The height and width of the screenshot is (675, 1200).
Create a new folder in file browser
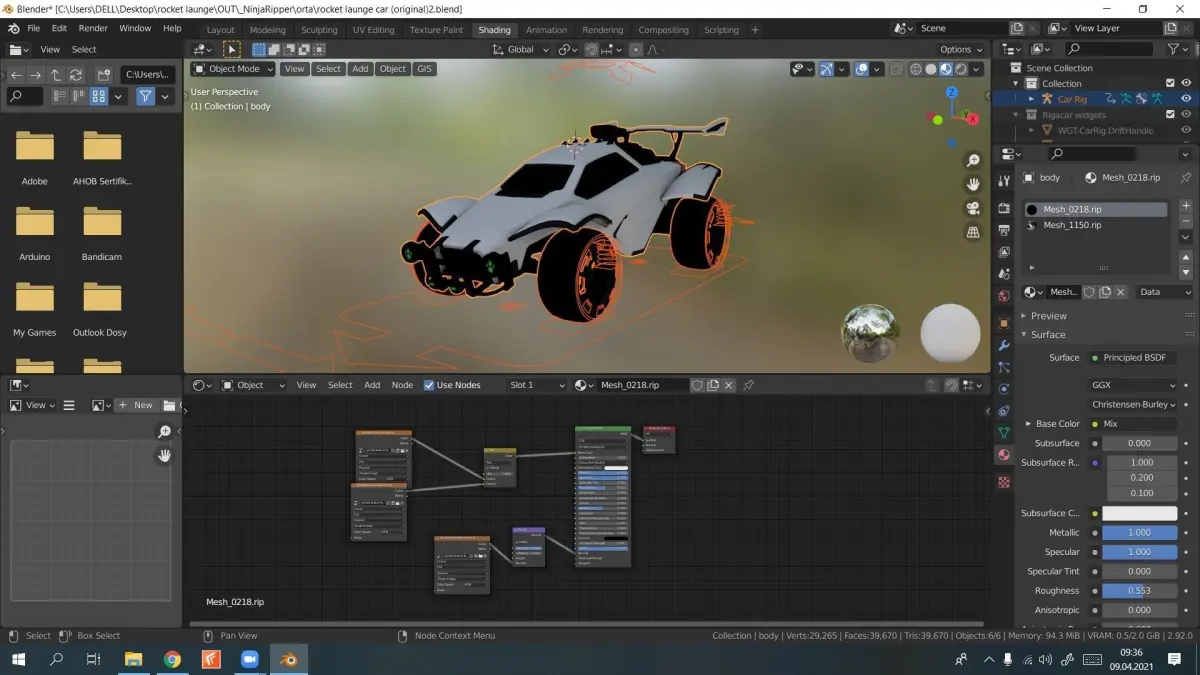[x=103, y=74]
